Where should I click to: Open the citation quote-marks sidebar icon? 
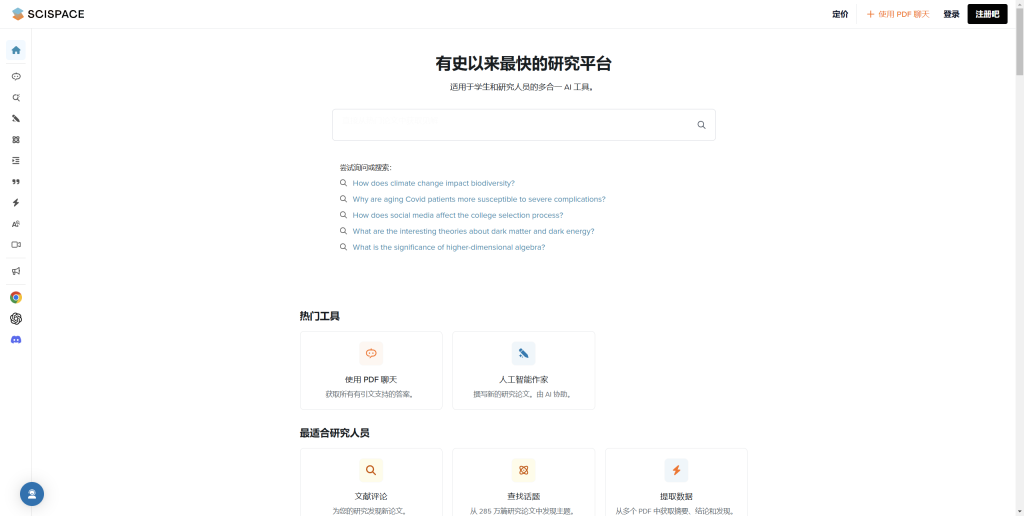click(x=16, y=182)
